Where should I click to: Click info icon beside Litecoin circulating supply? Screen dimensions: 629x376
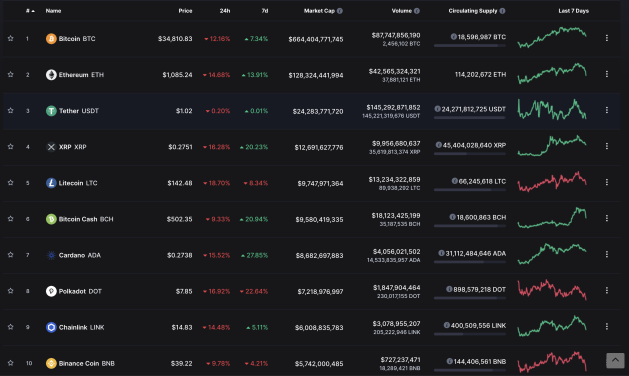tap(455, 181)
